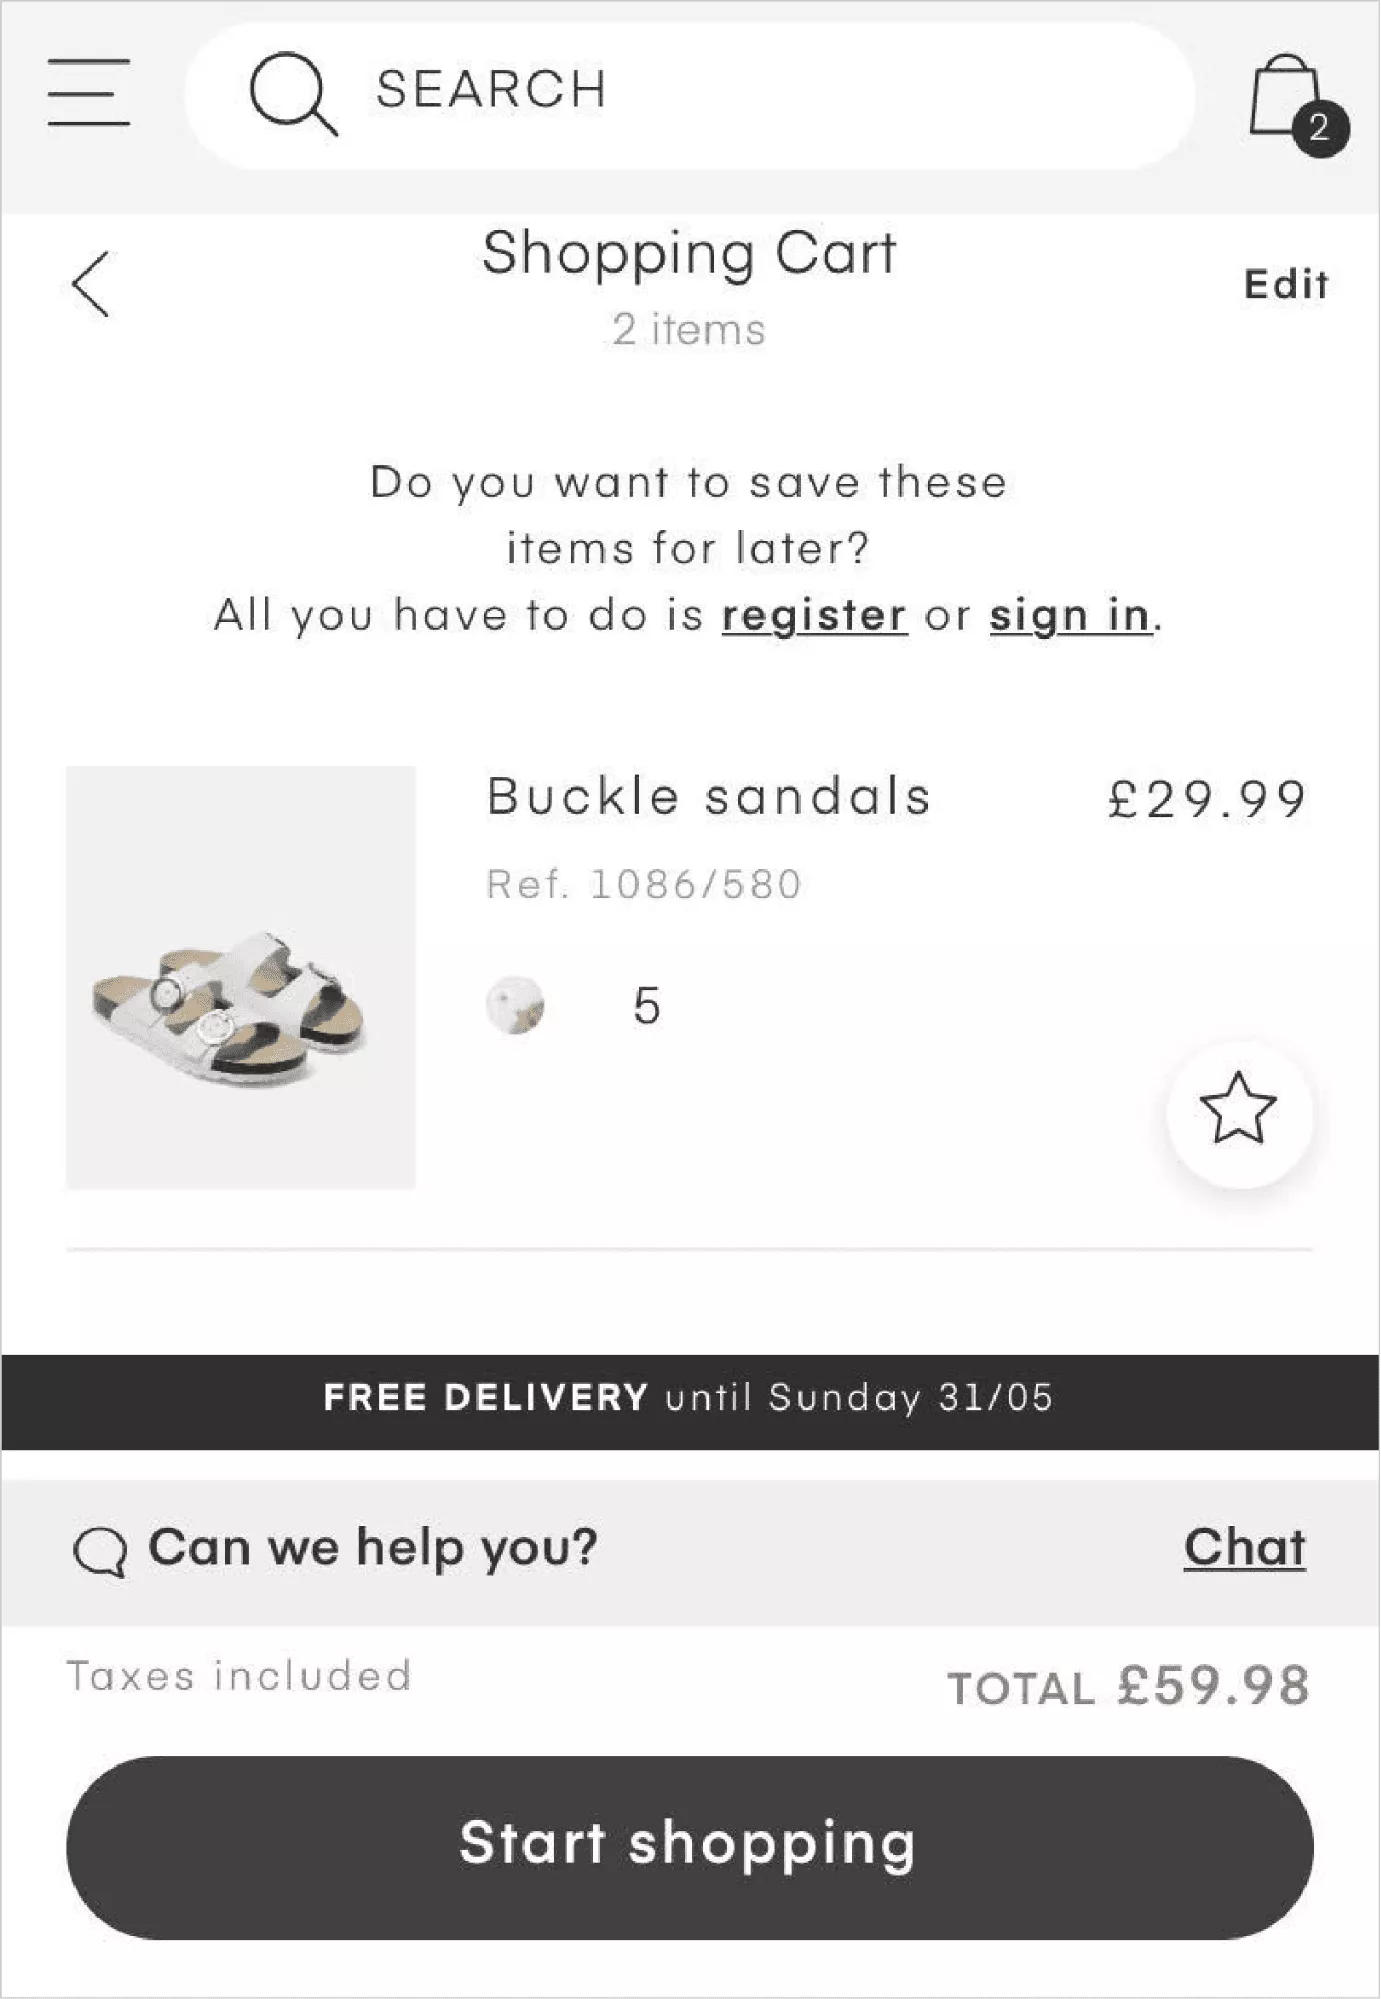Tap the search magnifier icon
1381x1999 pixels.
(x=293, y=93)
